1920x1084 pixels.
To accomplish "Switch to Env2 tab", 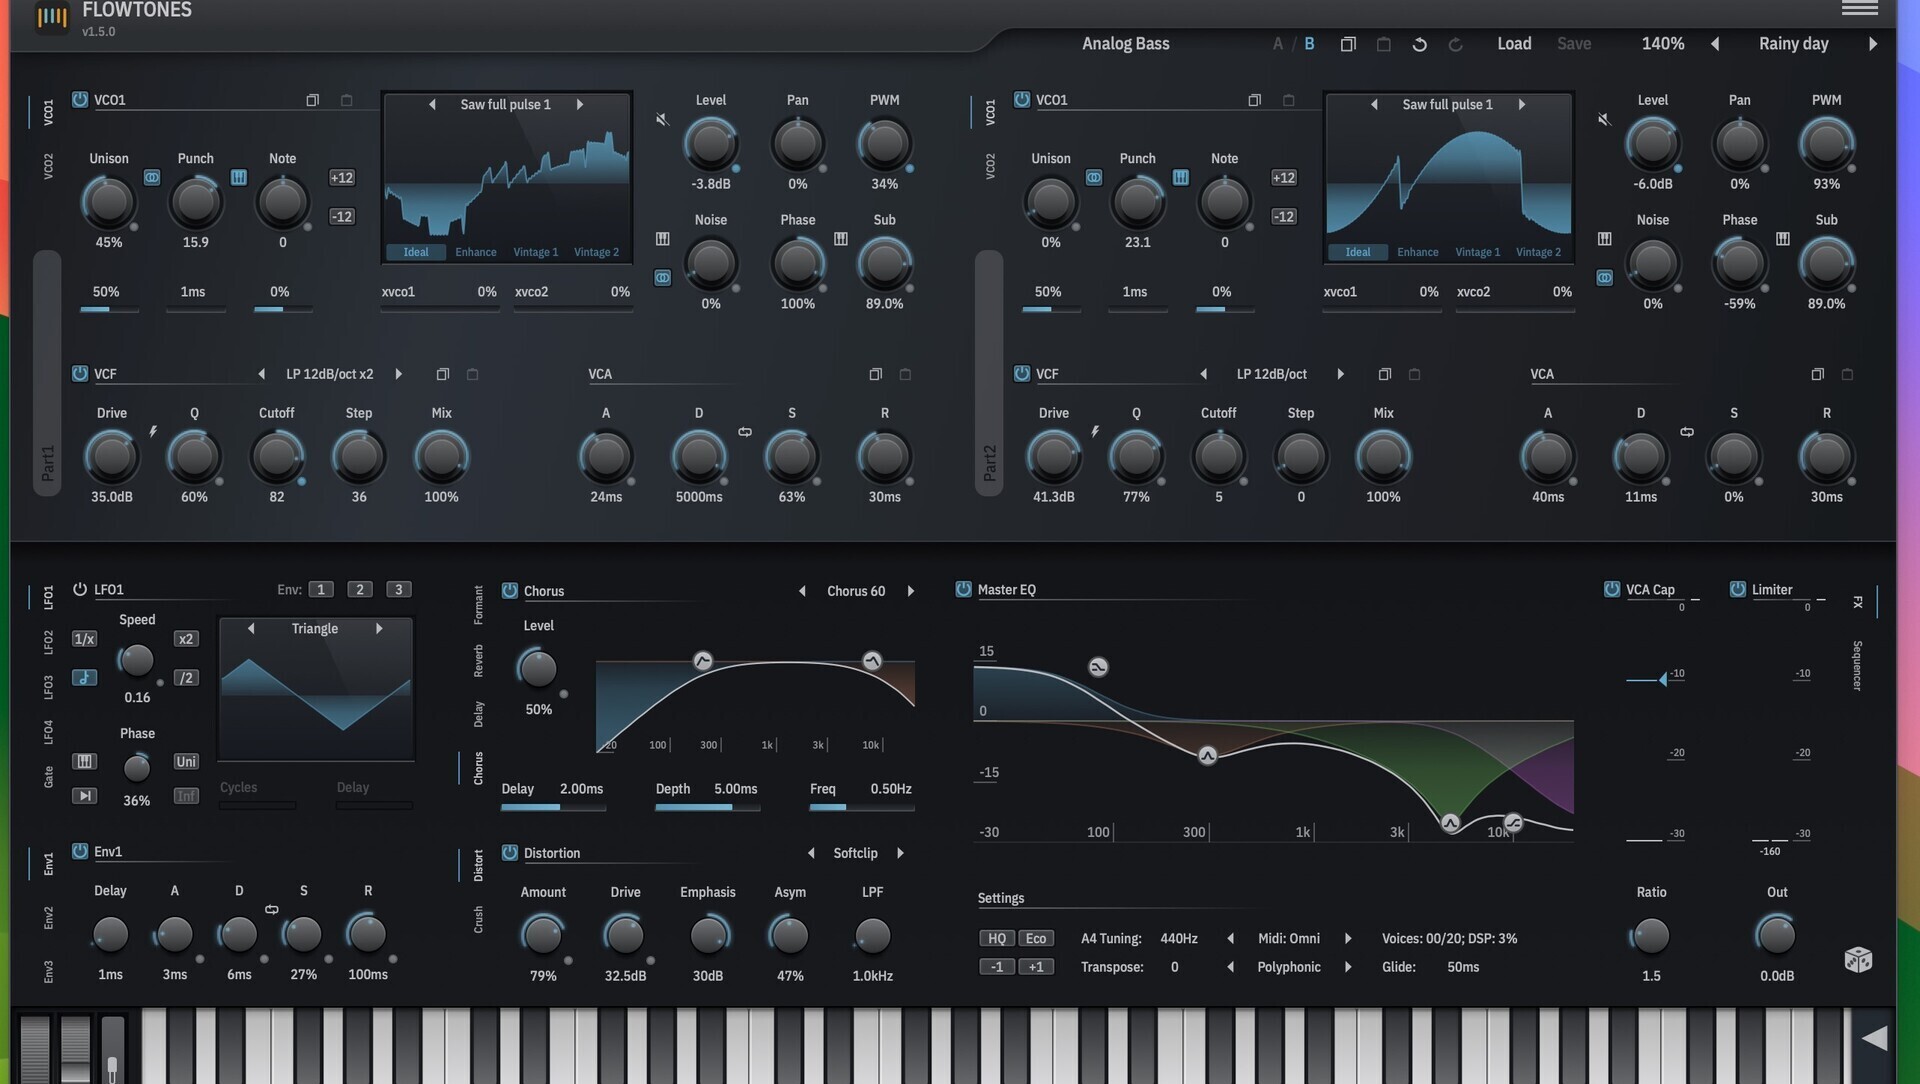I will (48, 919).
